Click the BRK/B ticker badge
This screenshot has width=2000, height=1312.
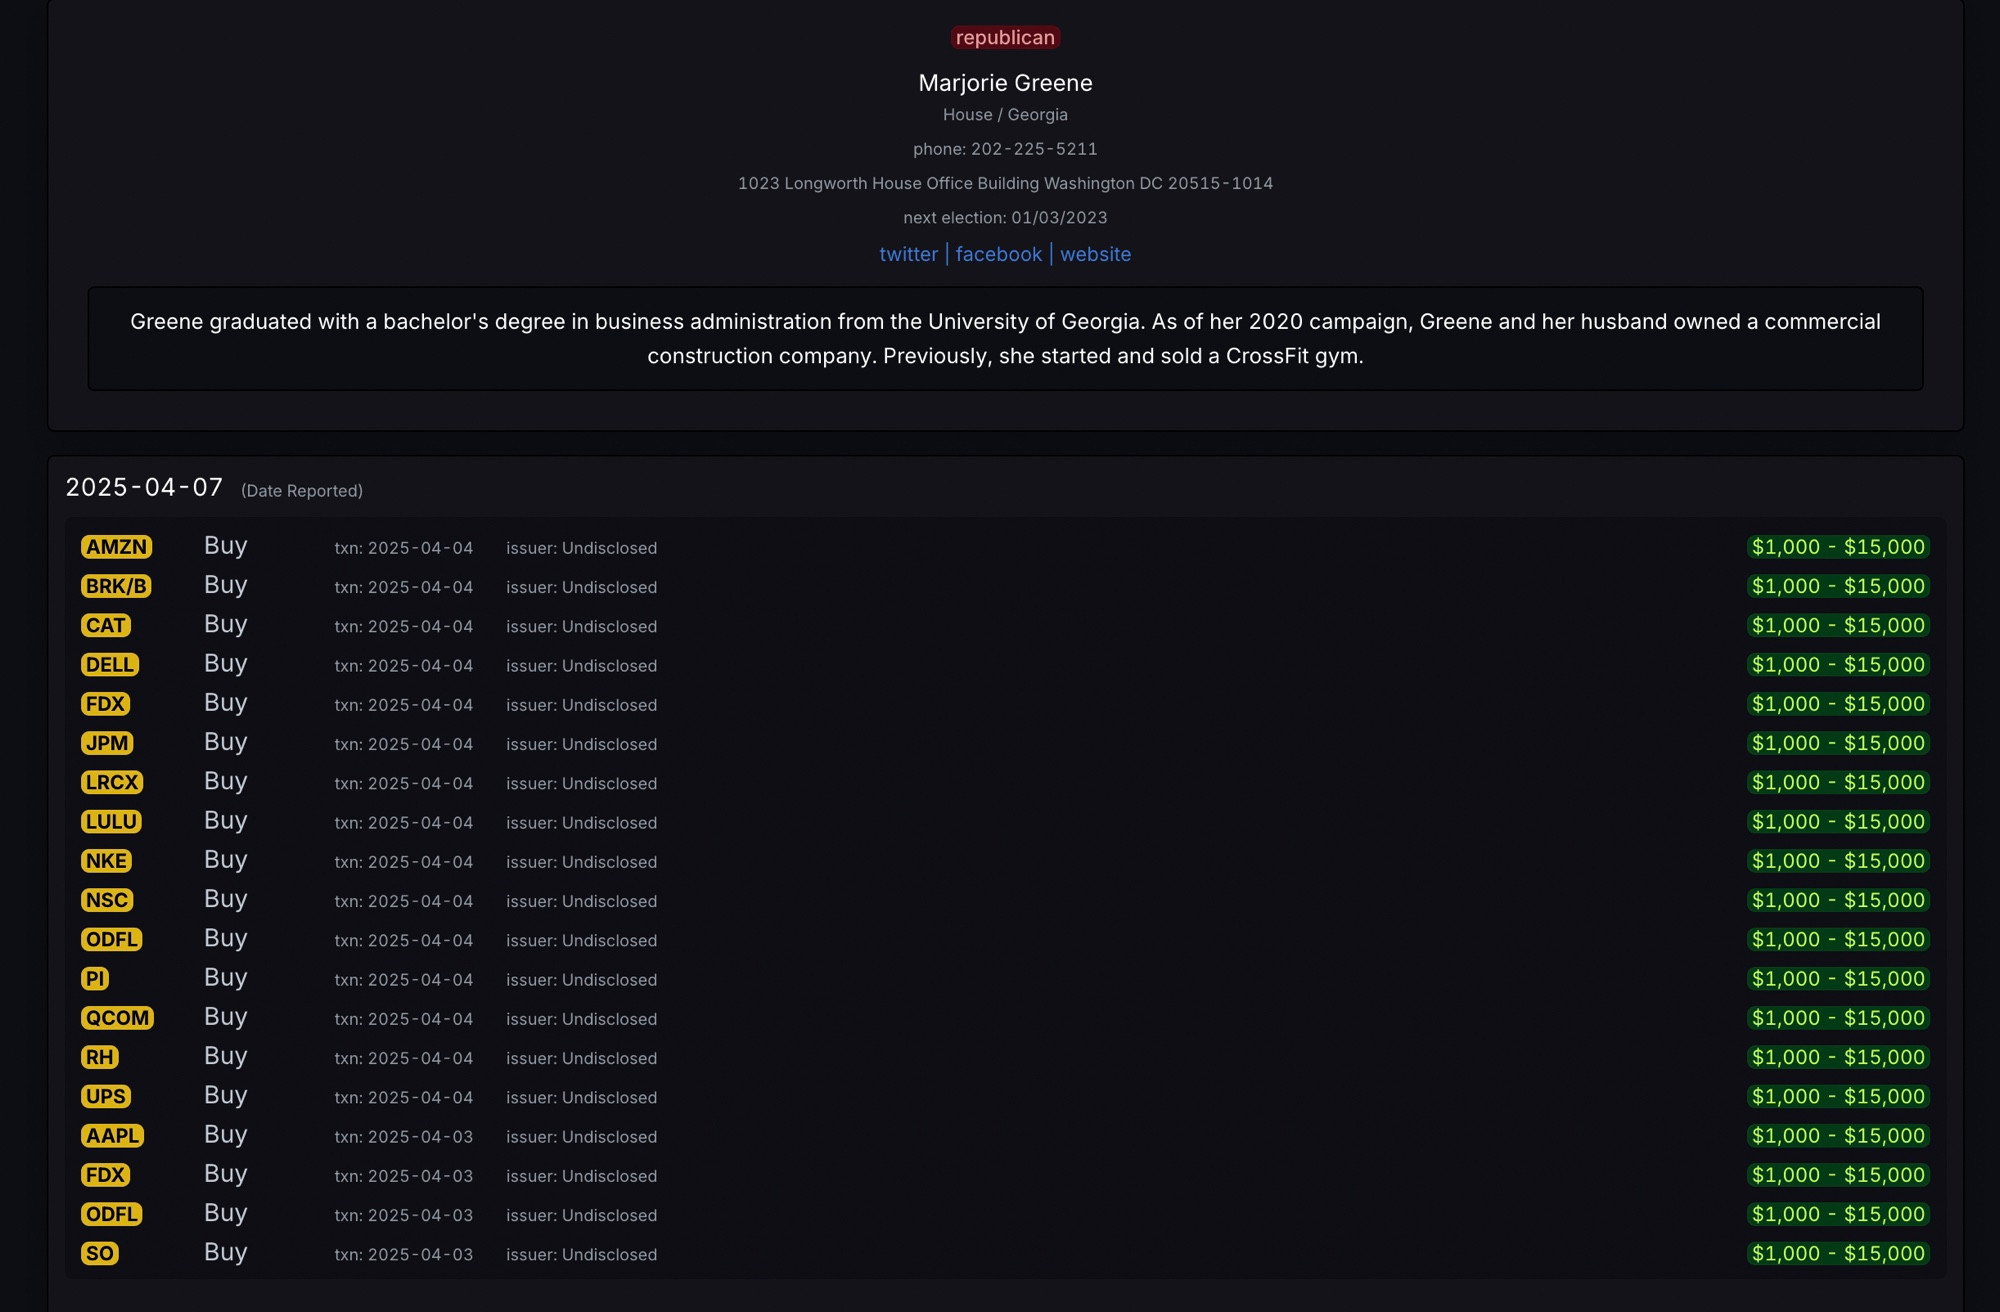tap(116, 586)
